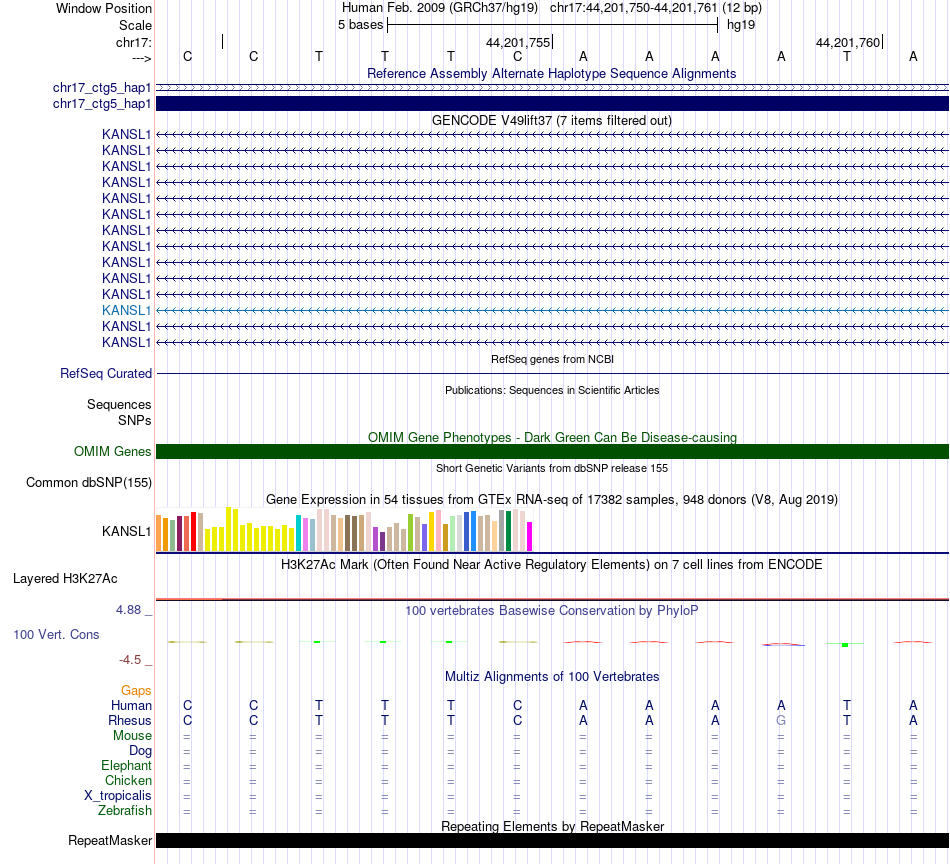Click the RepeatMasker track label
This screenshot has height=864, width=950.
coord(110,840)
